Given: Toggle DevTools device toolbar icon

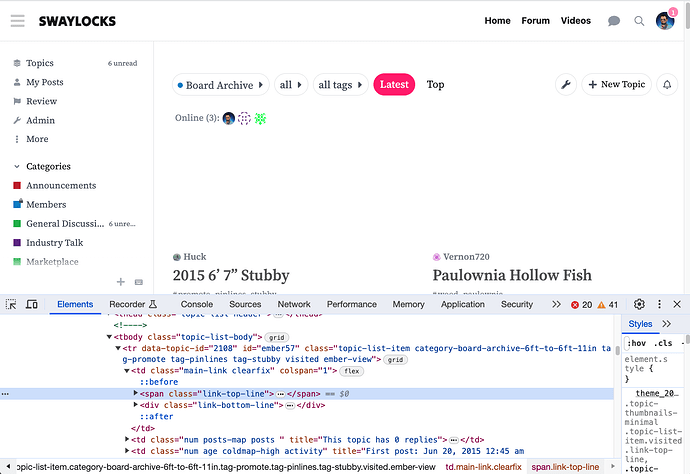Looking at the screenshot, I should pyautogui.click(x=31, y=304).
